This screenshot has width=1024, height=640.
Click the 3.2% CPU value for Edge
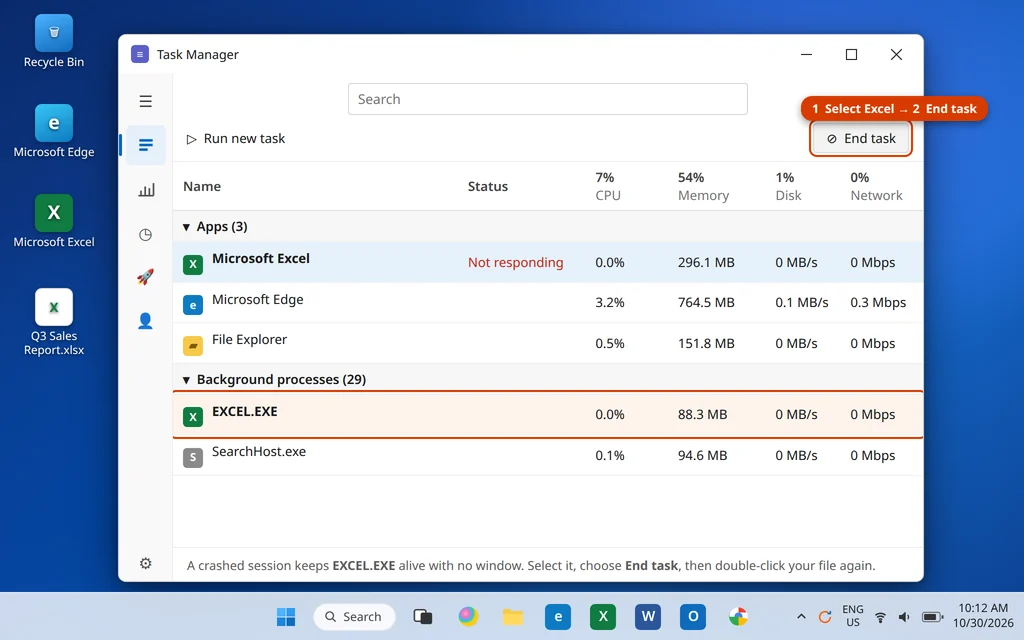coord(610,302)
